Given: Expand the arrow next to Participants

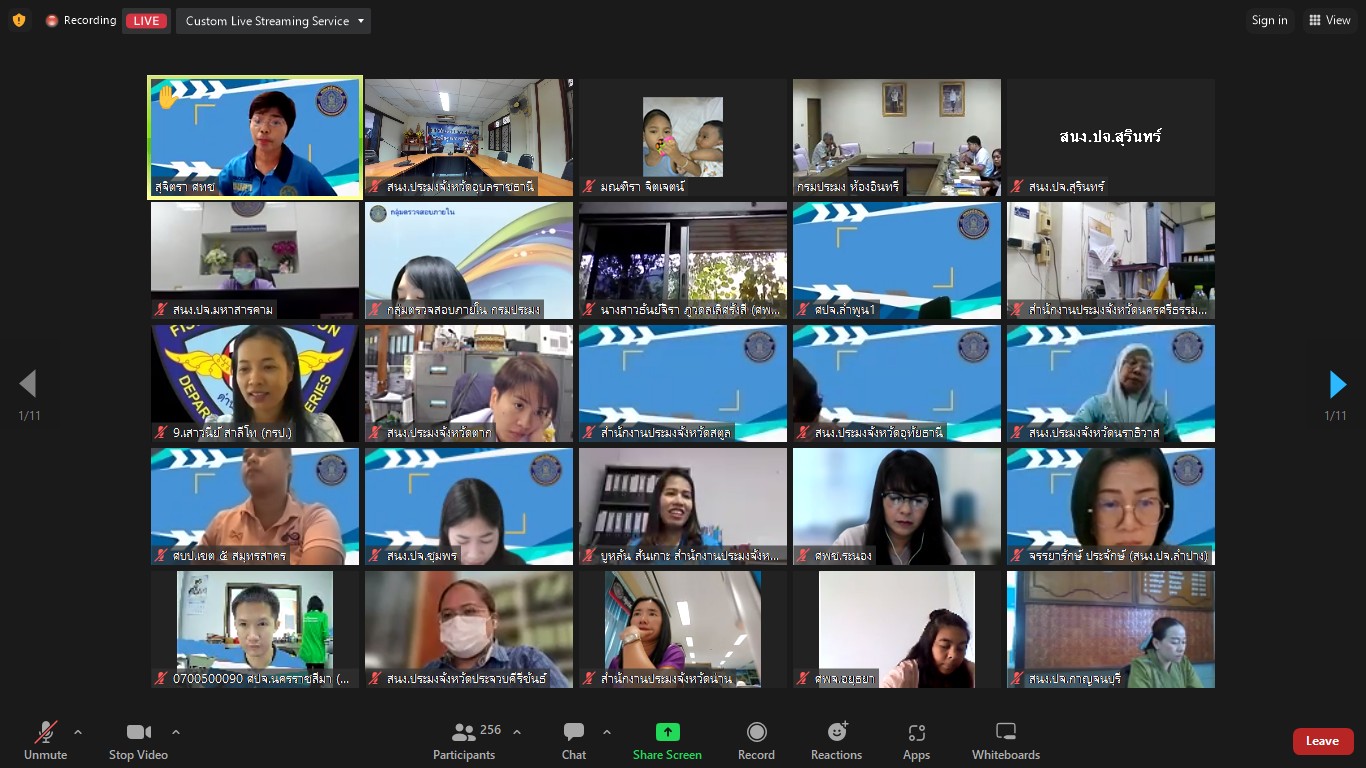Looking at the screenshot, I should [517, 732].
